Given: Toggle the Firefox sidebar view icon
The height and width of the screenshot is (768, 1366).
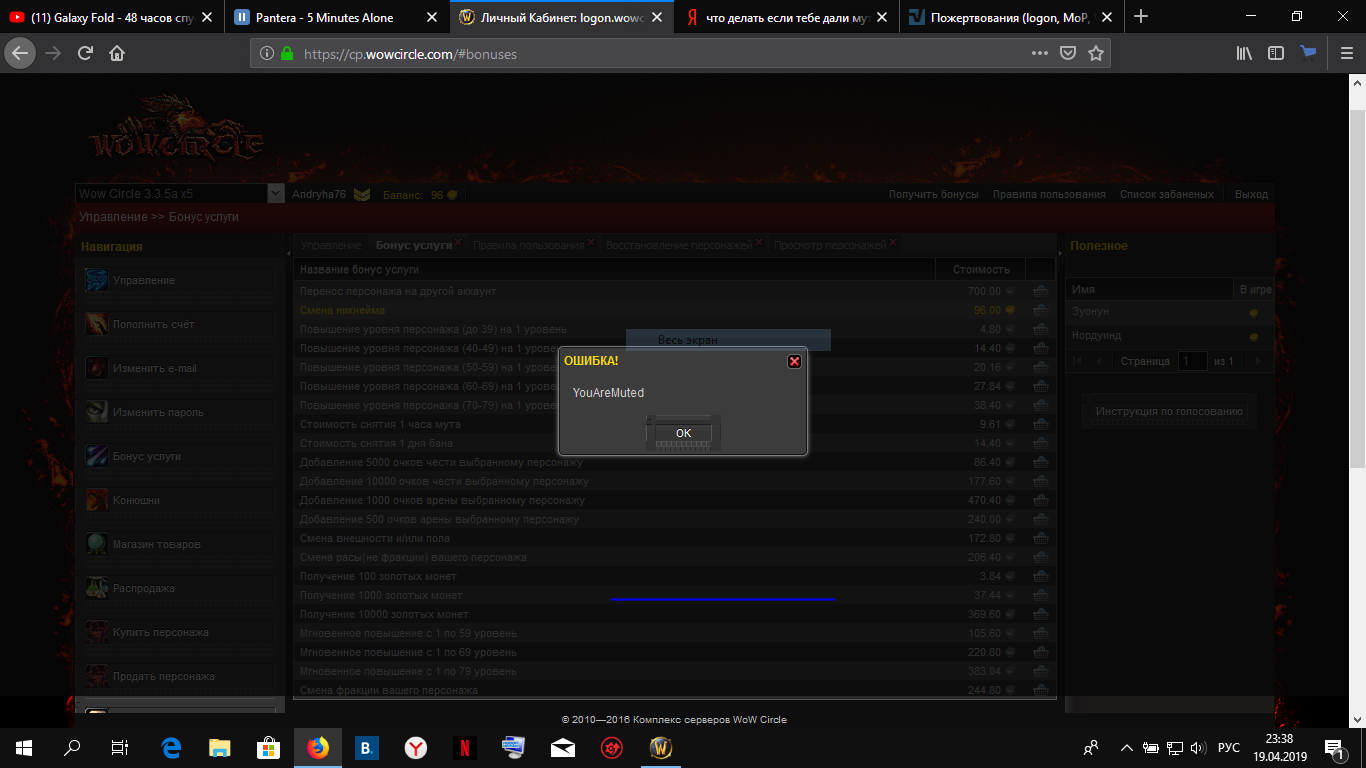Looking at the screenshot, I should [1275, 54].
